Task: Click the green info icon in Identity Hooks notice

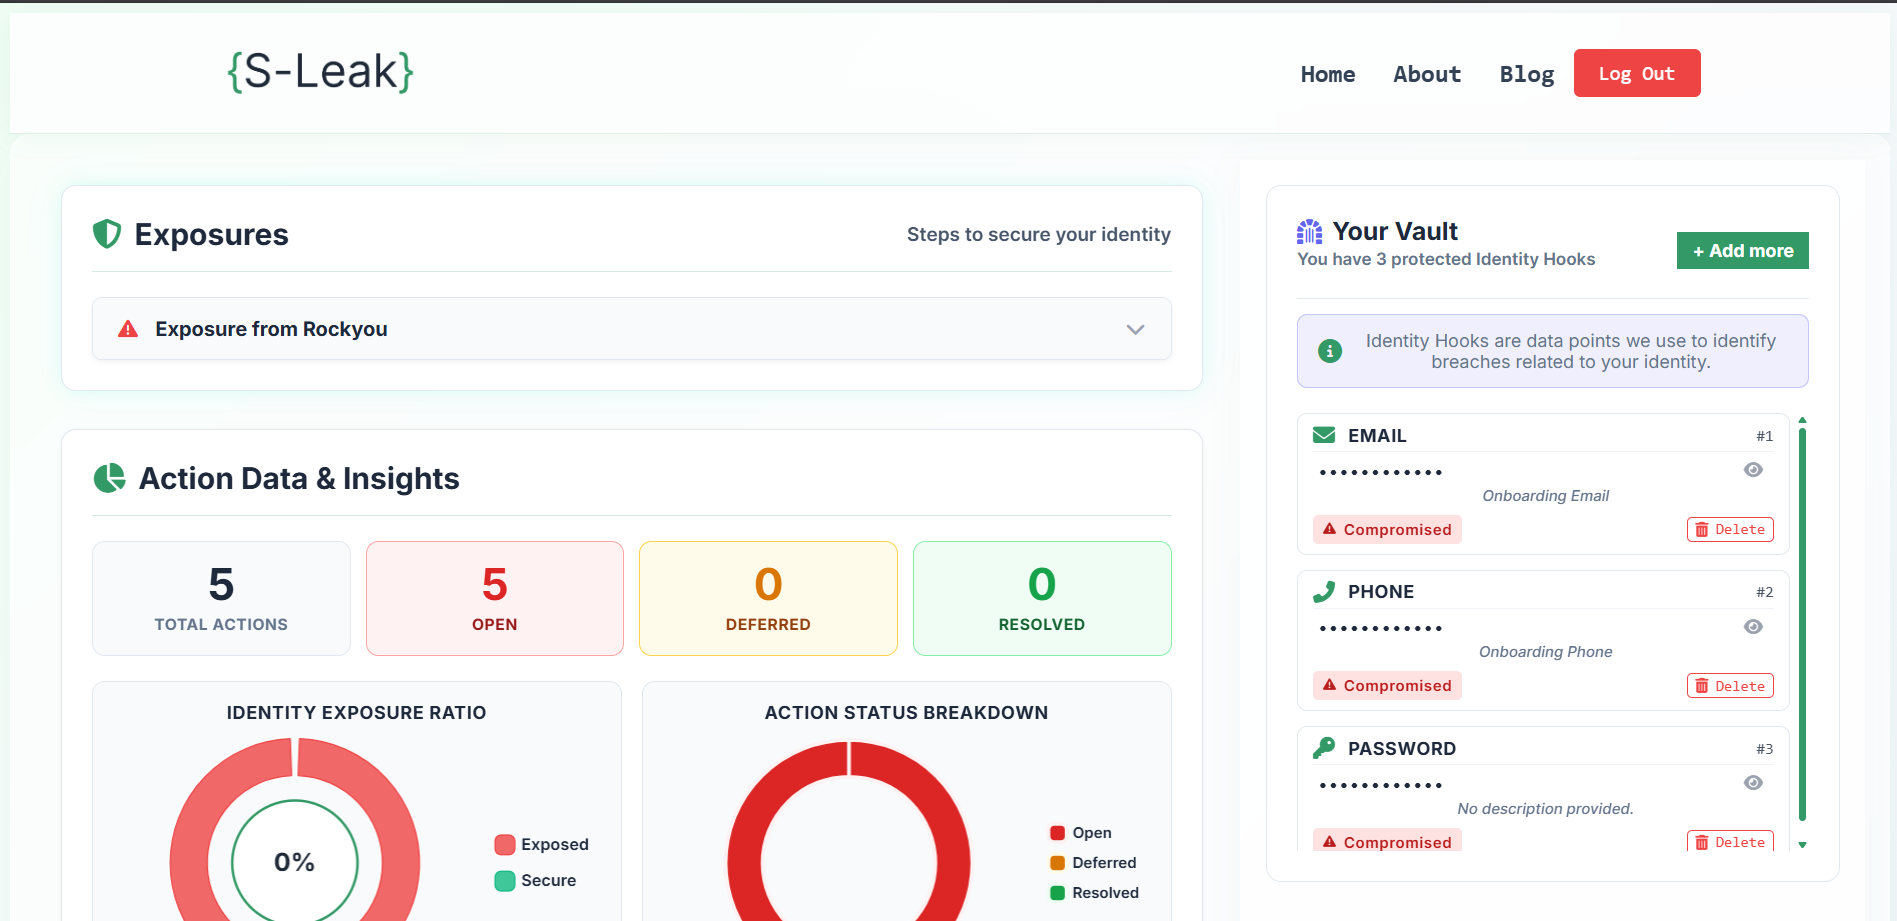Action: point(1330,351)
